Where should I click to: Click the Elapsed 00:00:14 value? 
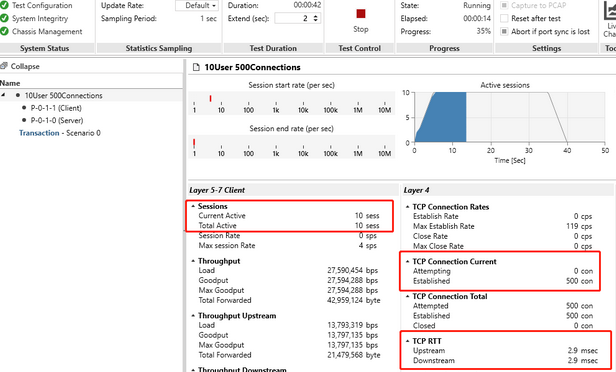(x=477, y=18)
